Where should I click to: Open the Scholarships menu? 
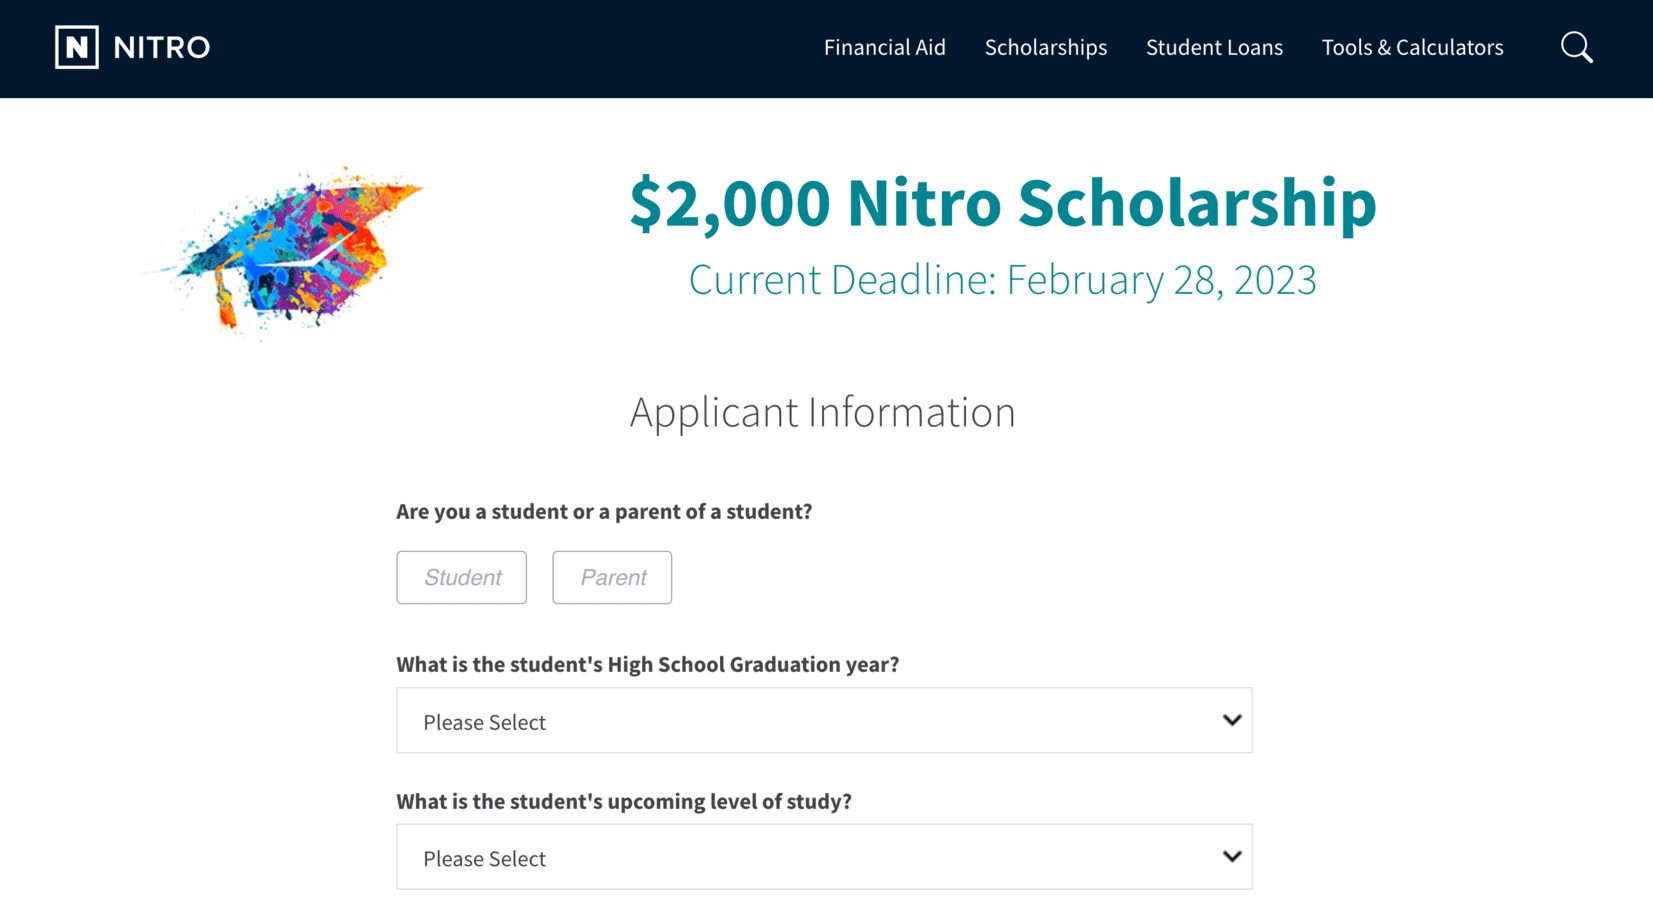point(1046,47)
